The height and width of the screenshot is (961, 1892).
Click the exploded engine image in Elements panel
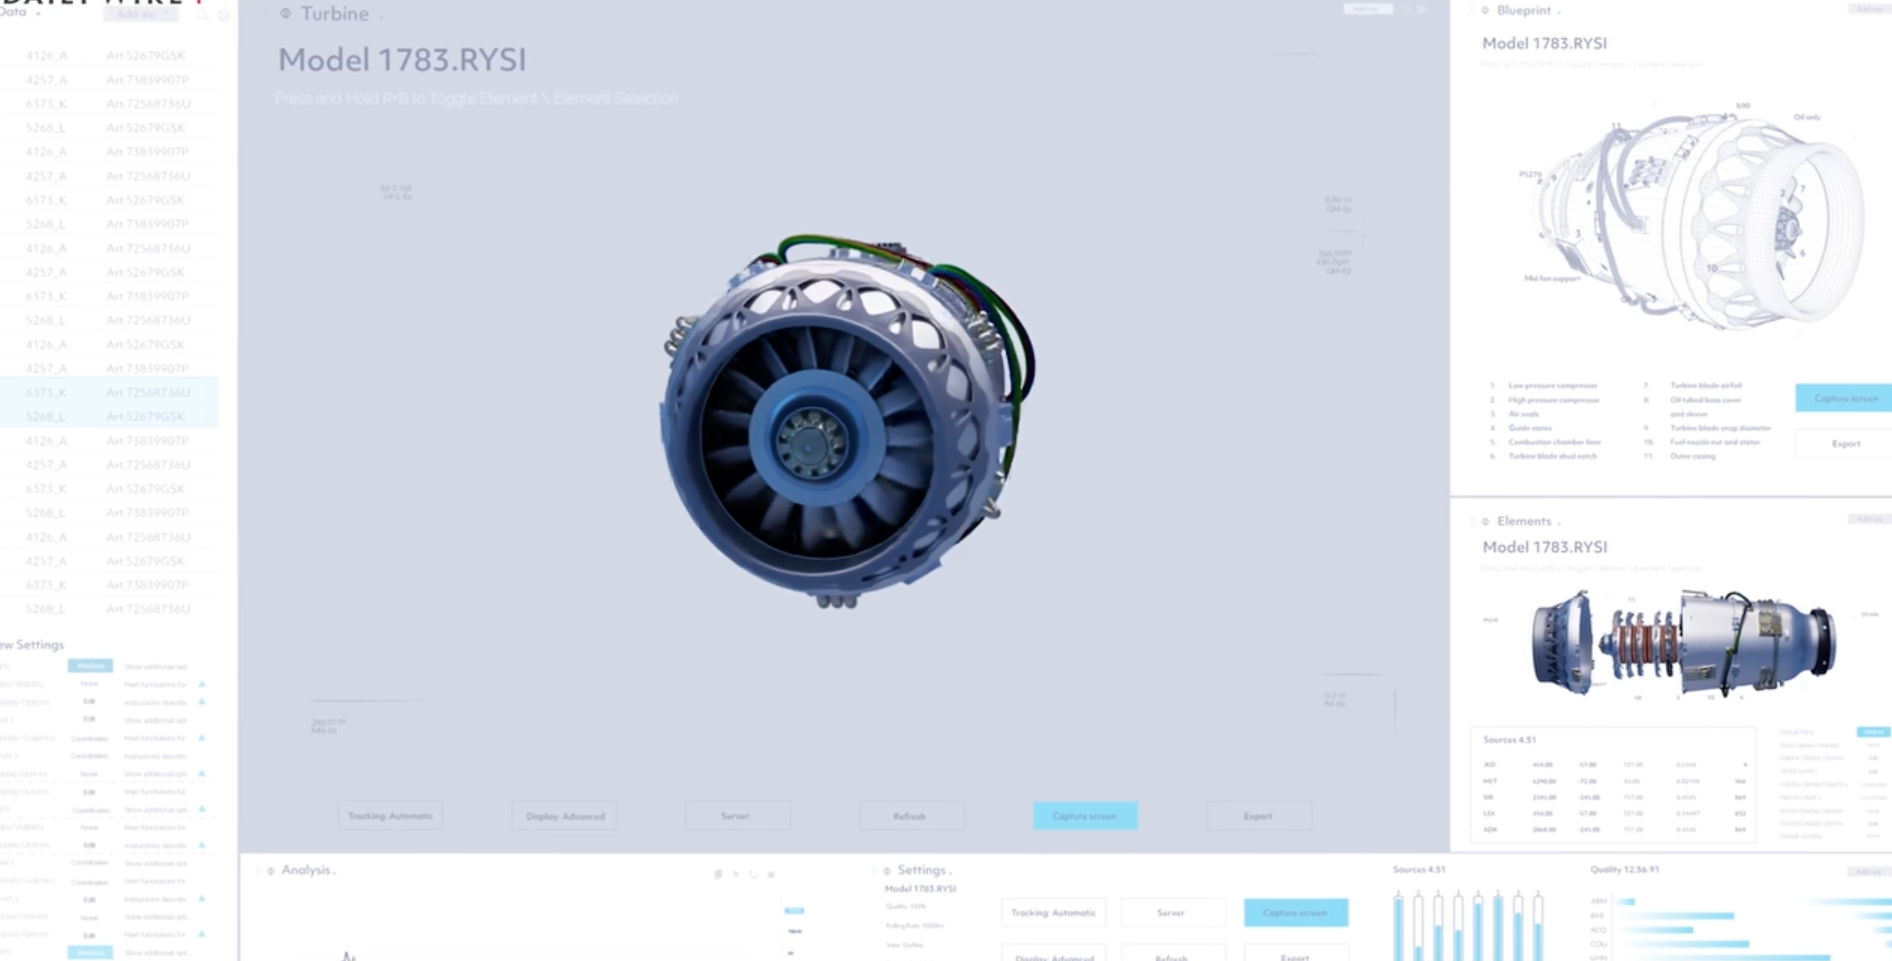pyautogui.click(x=1682, y=643)
